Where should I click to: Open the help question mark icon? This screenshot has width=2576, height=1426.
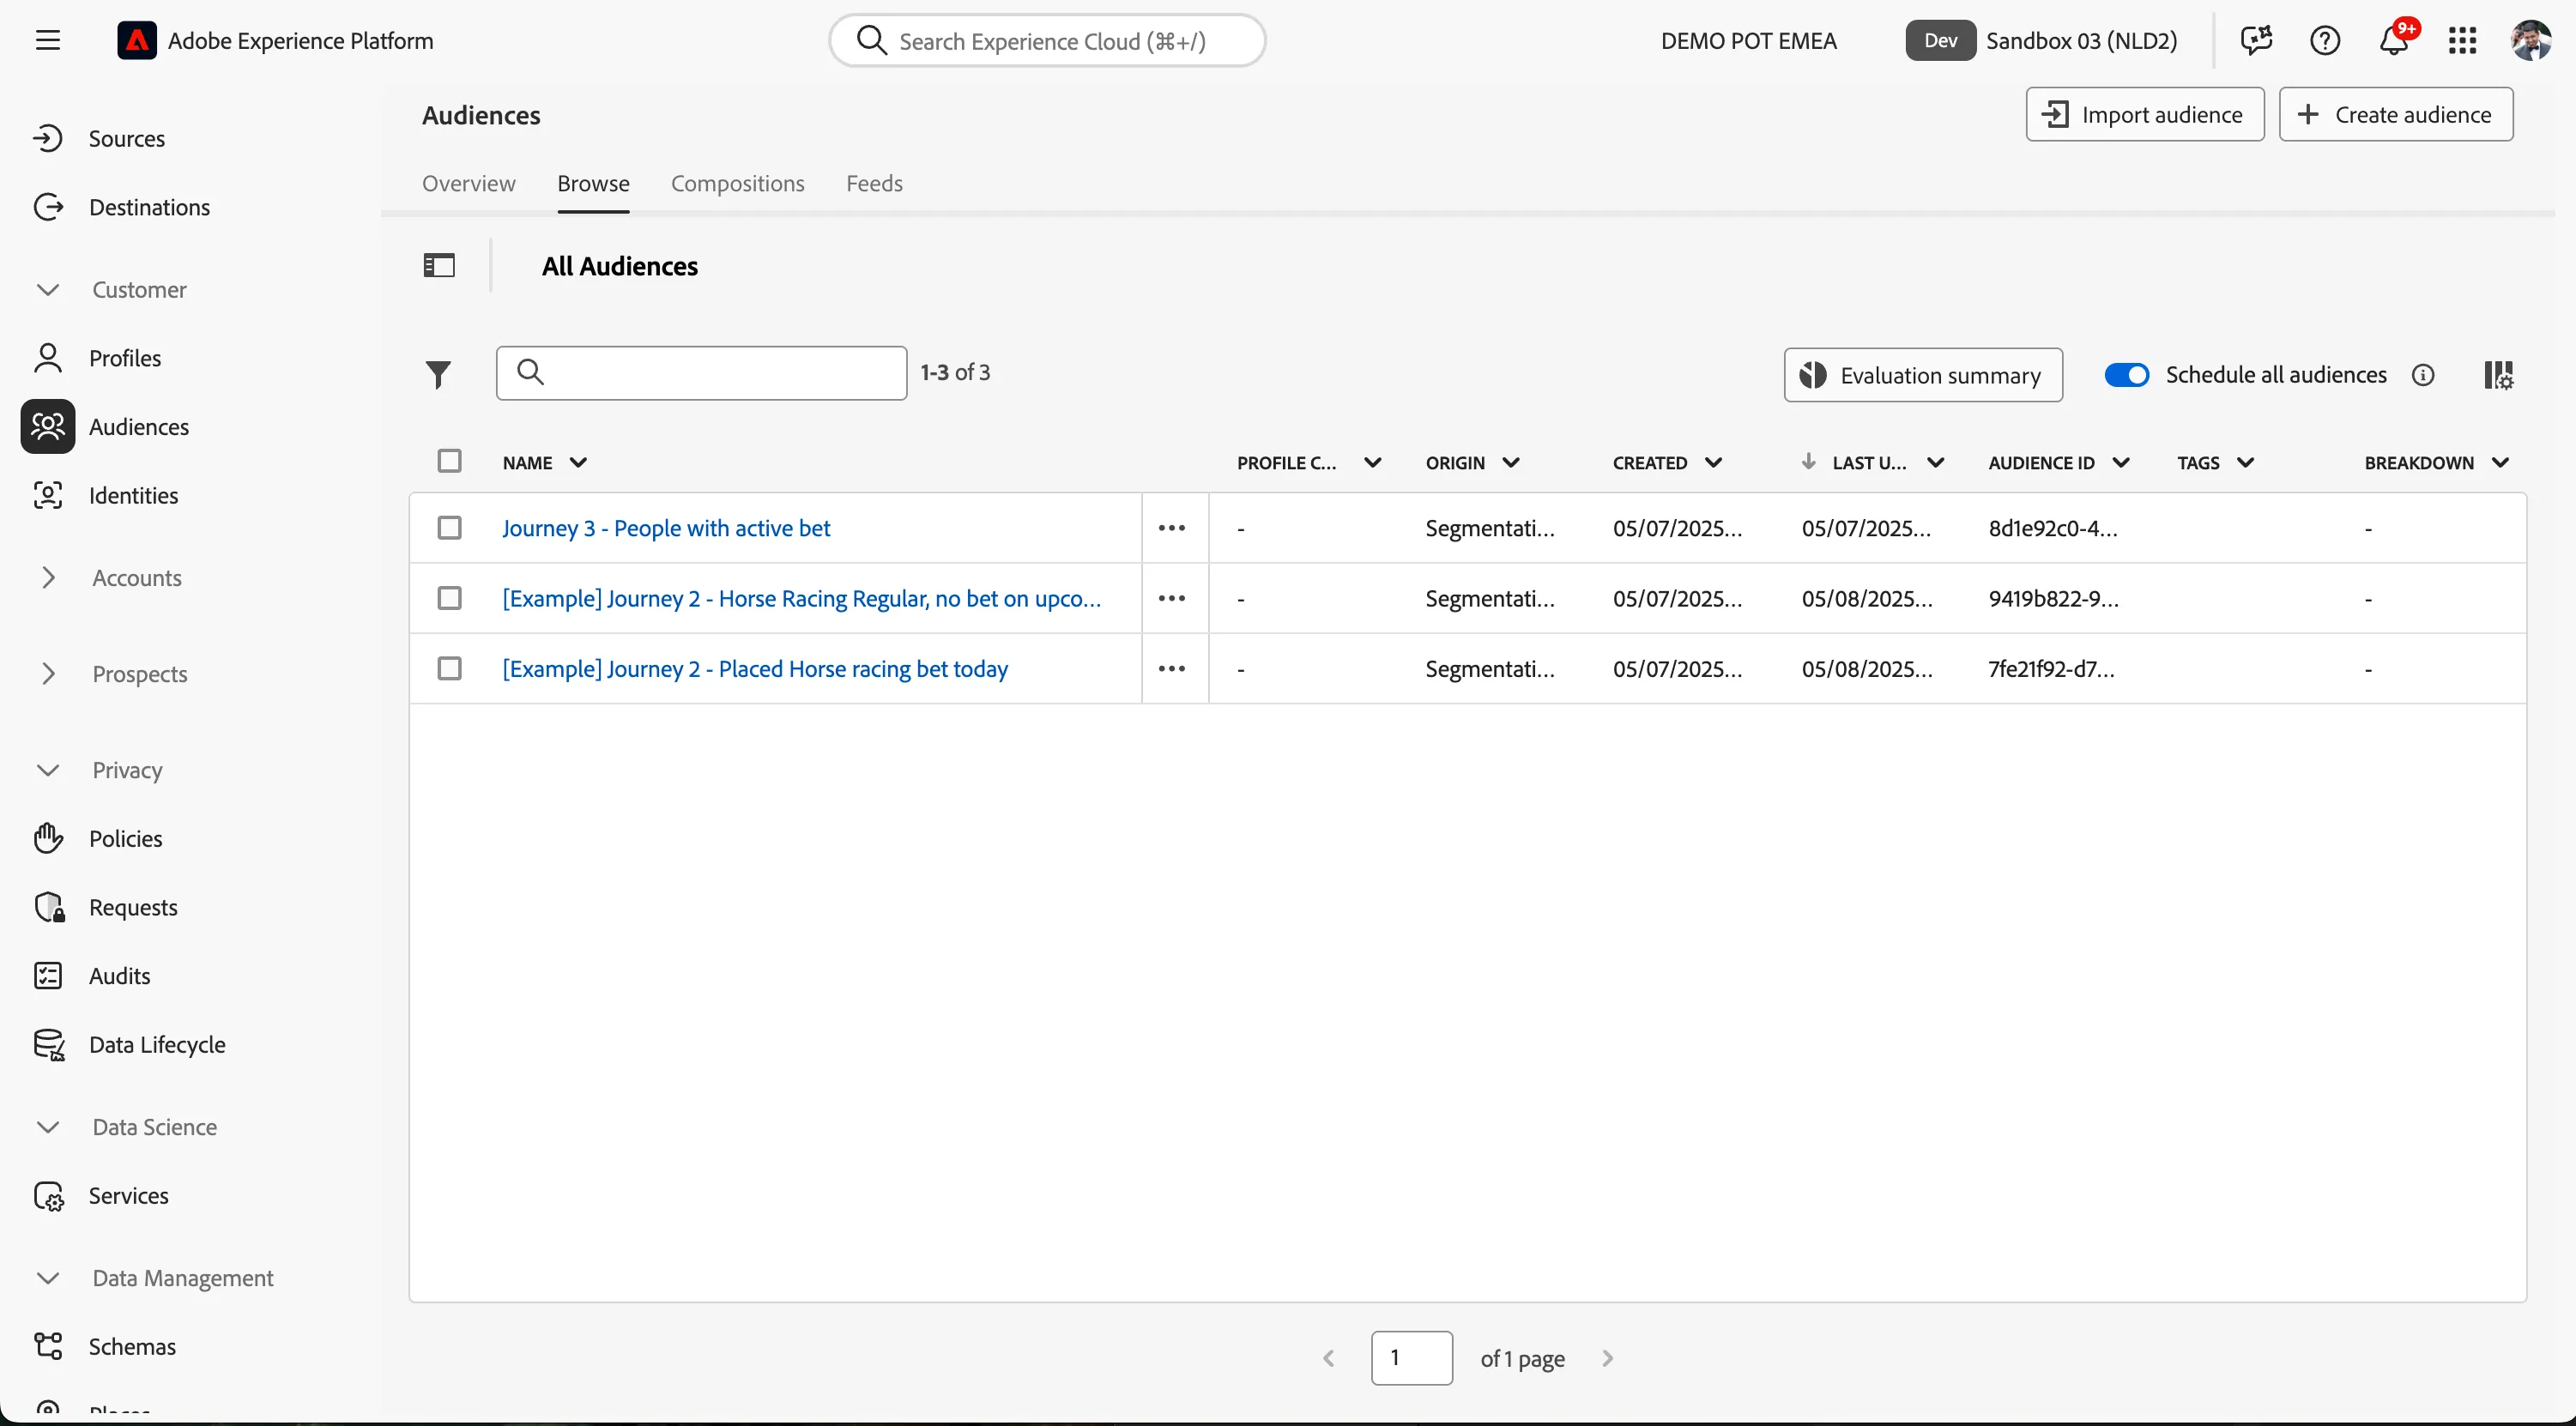(x=2325, y=40)
